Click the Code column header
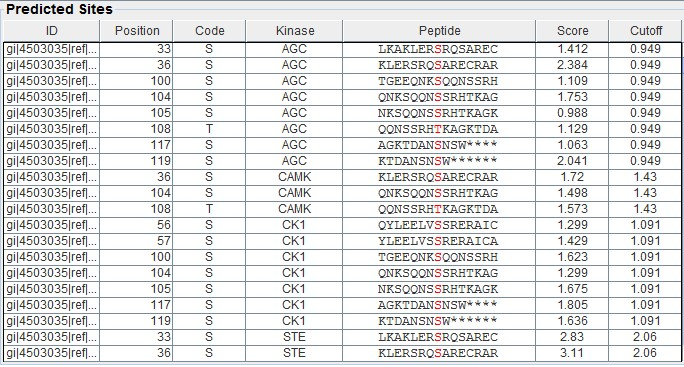Viewport: 684px width, 367px height. pyautogui.click(x=209, y=31)
